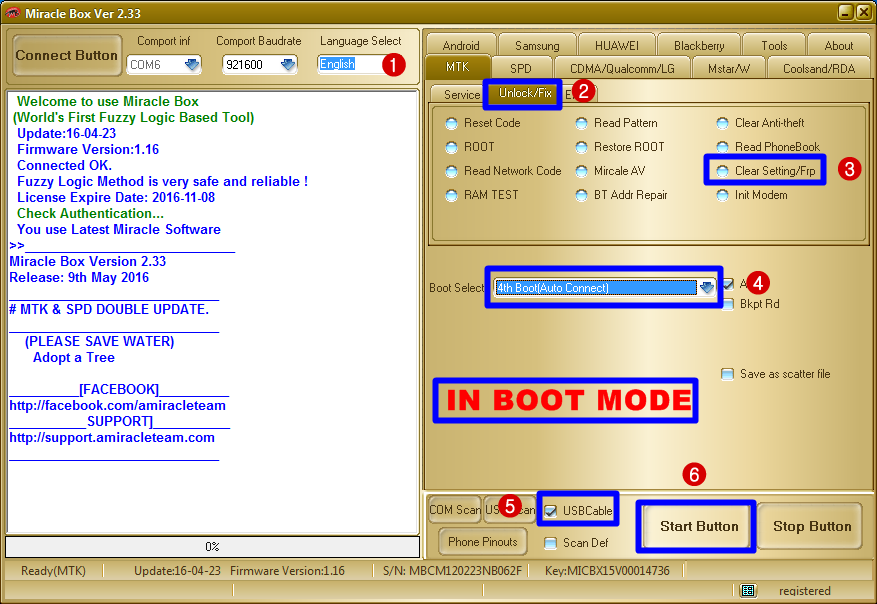The height and width of the screenshot is (604, 877).
Task: Toggle the USBCable checkbox
Action: tap(551, 511)
